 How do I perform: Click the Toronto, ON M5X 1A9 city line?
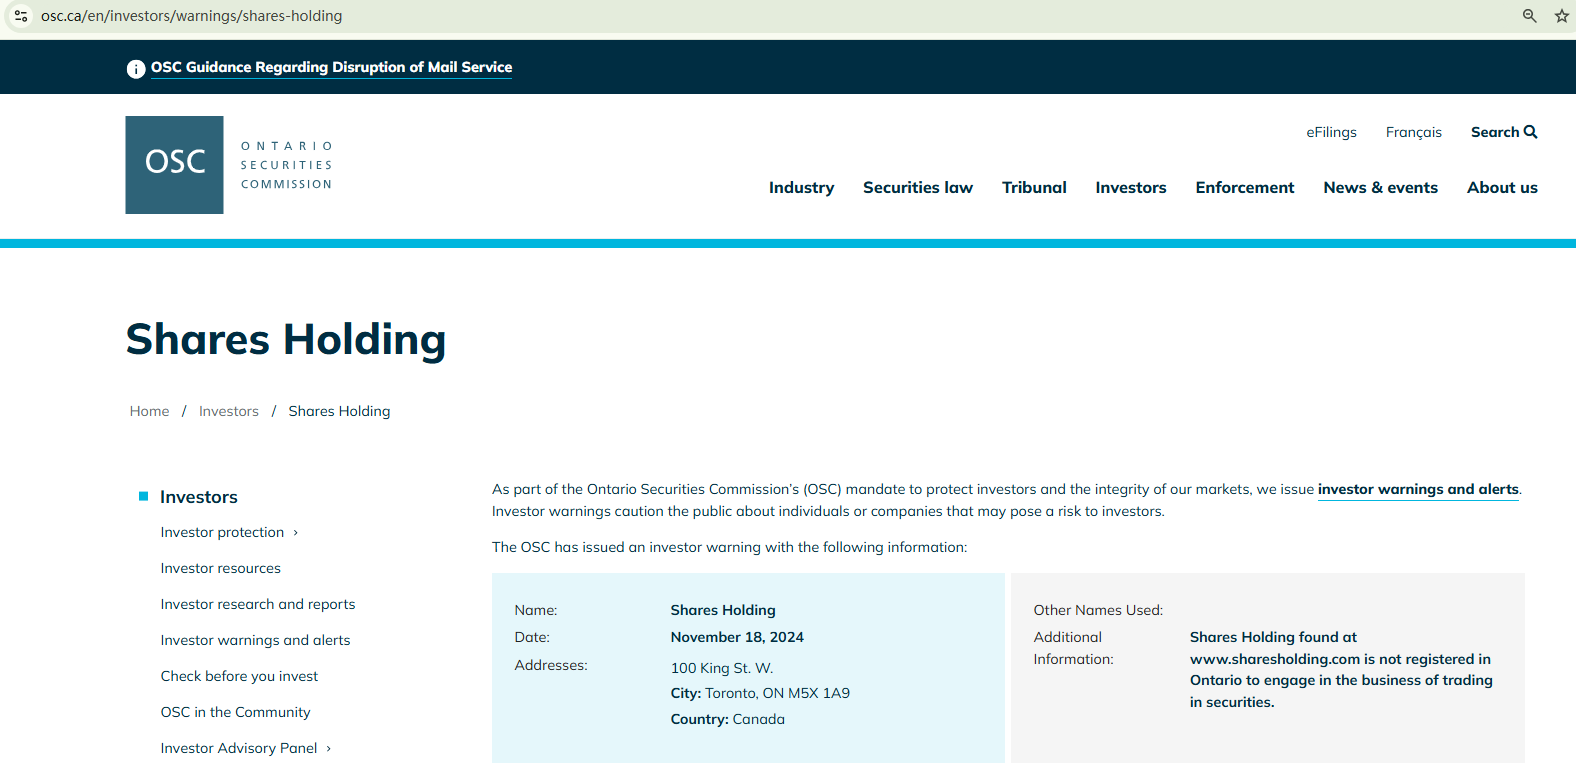pyautogui.click(x=760, y=693)
